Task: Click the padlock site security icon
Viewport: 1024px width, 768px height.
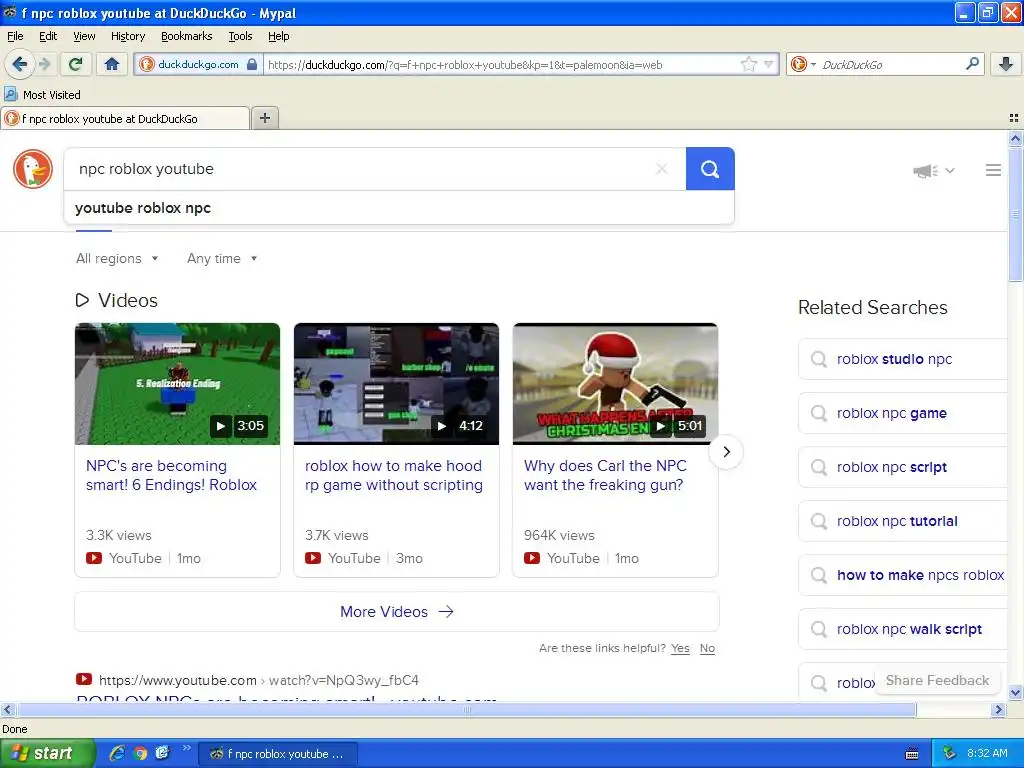Action: click(252, 64)
